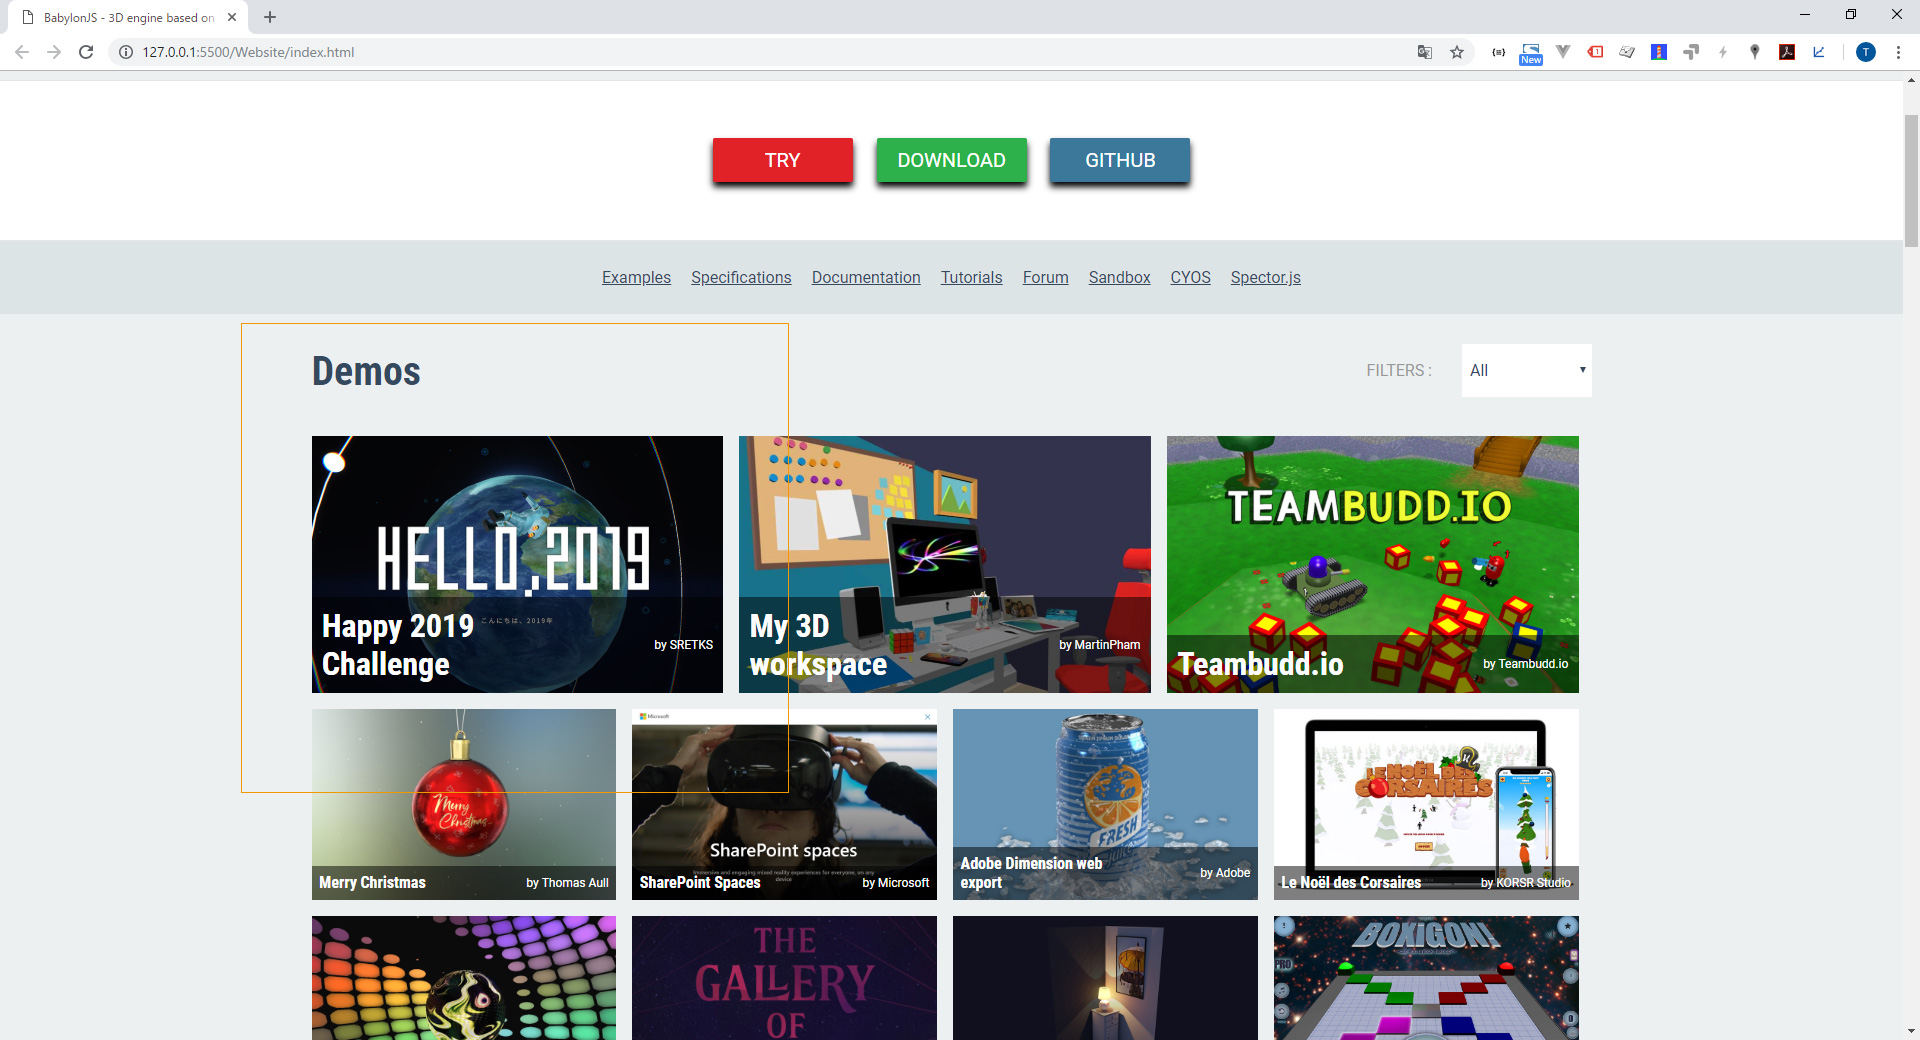
Task: Click the green DOWNLOAD button
Action: coord(952,160)
